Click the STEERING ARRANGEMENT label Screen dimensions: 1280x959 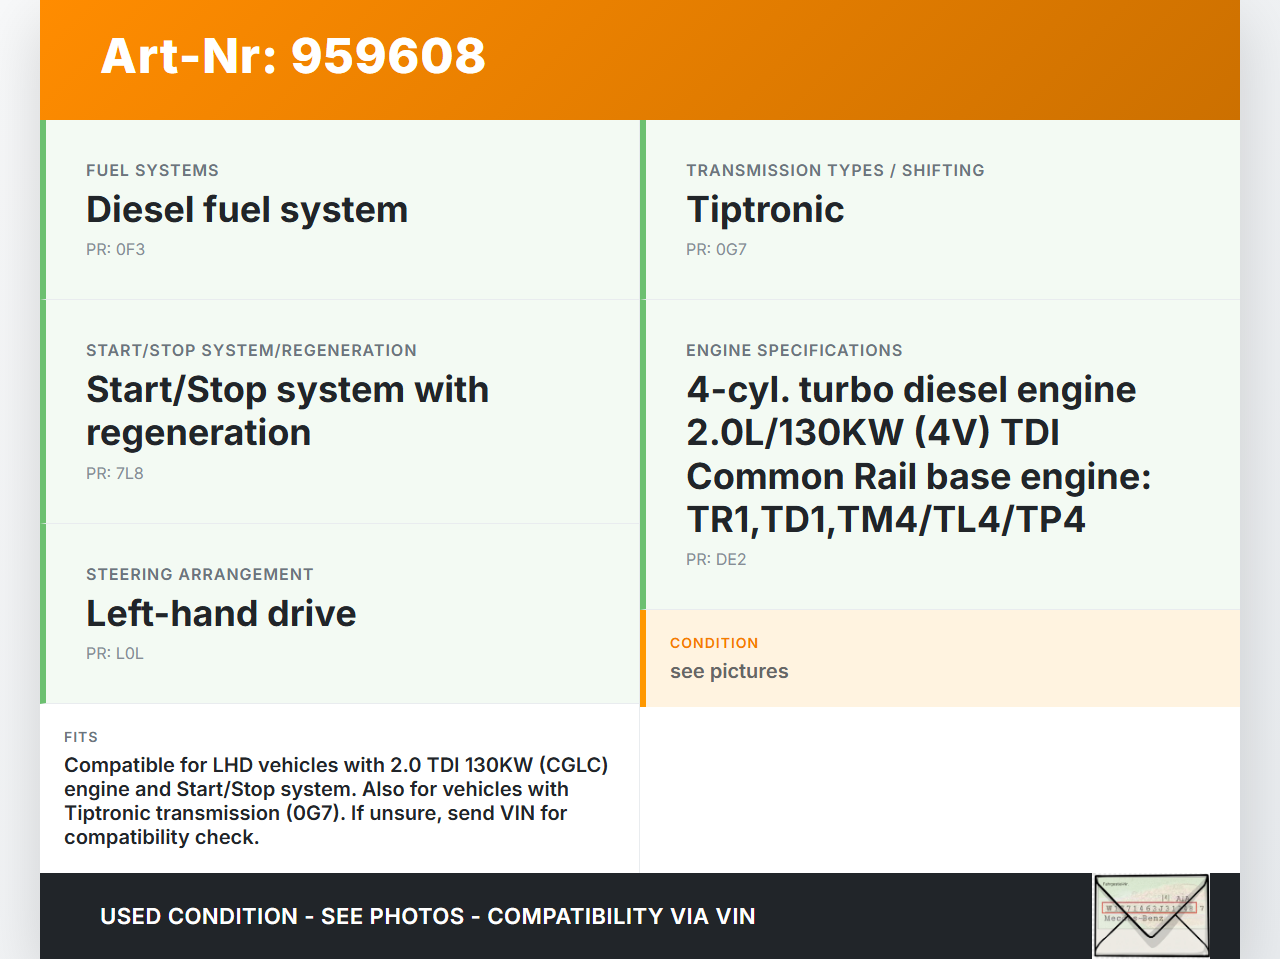click(200, 575)
